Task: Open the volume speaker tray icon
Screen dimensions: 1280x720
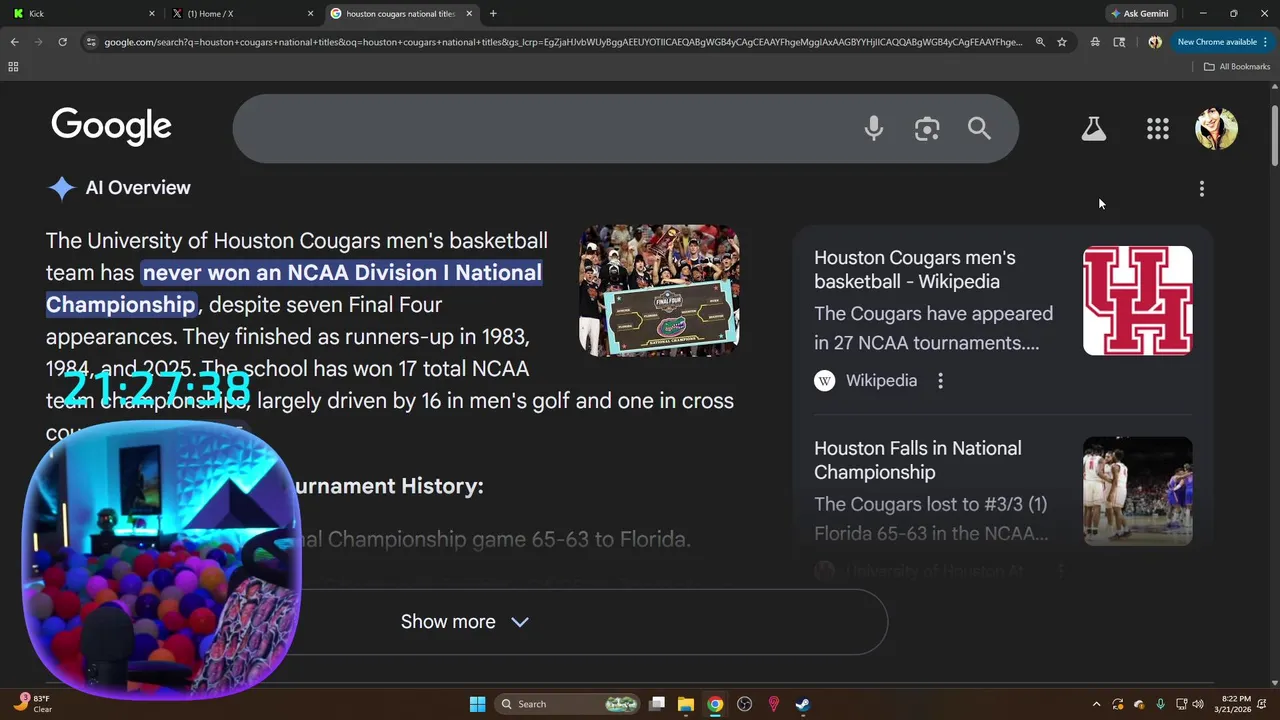Action: click(x=1198, y=704)
